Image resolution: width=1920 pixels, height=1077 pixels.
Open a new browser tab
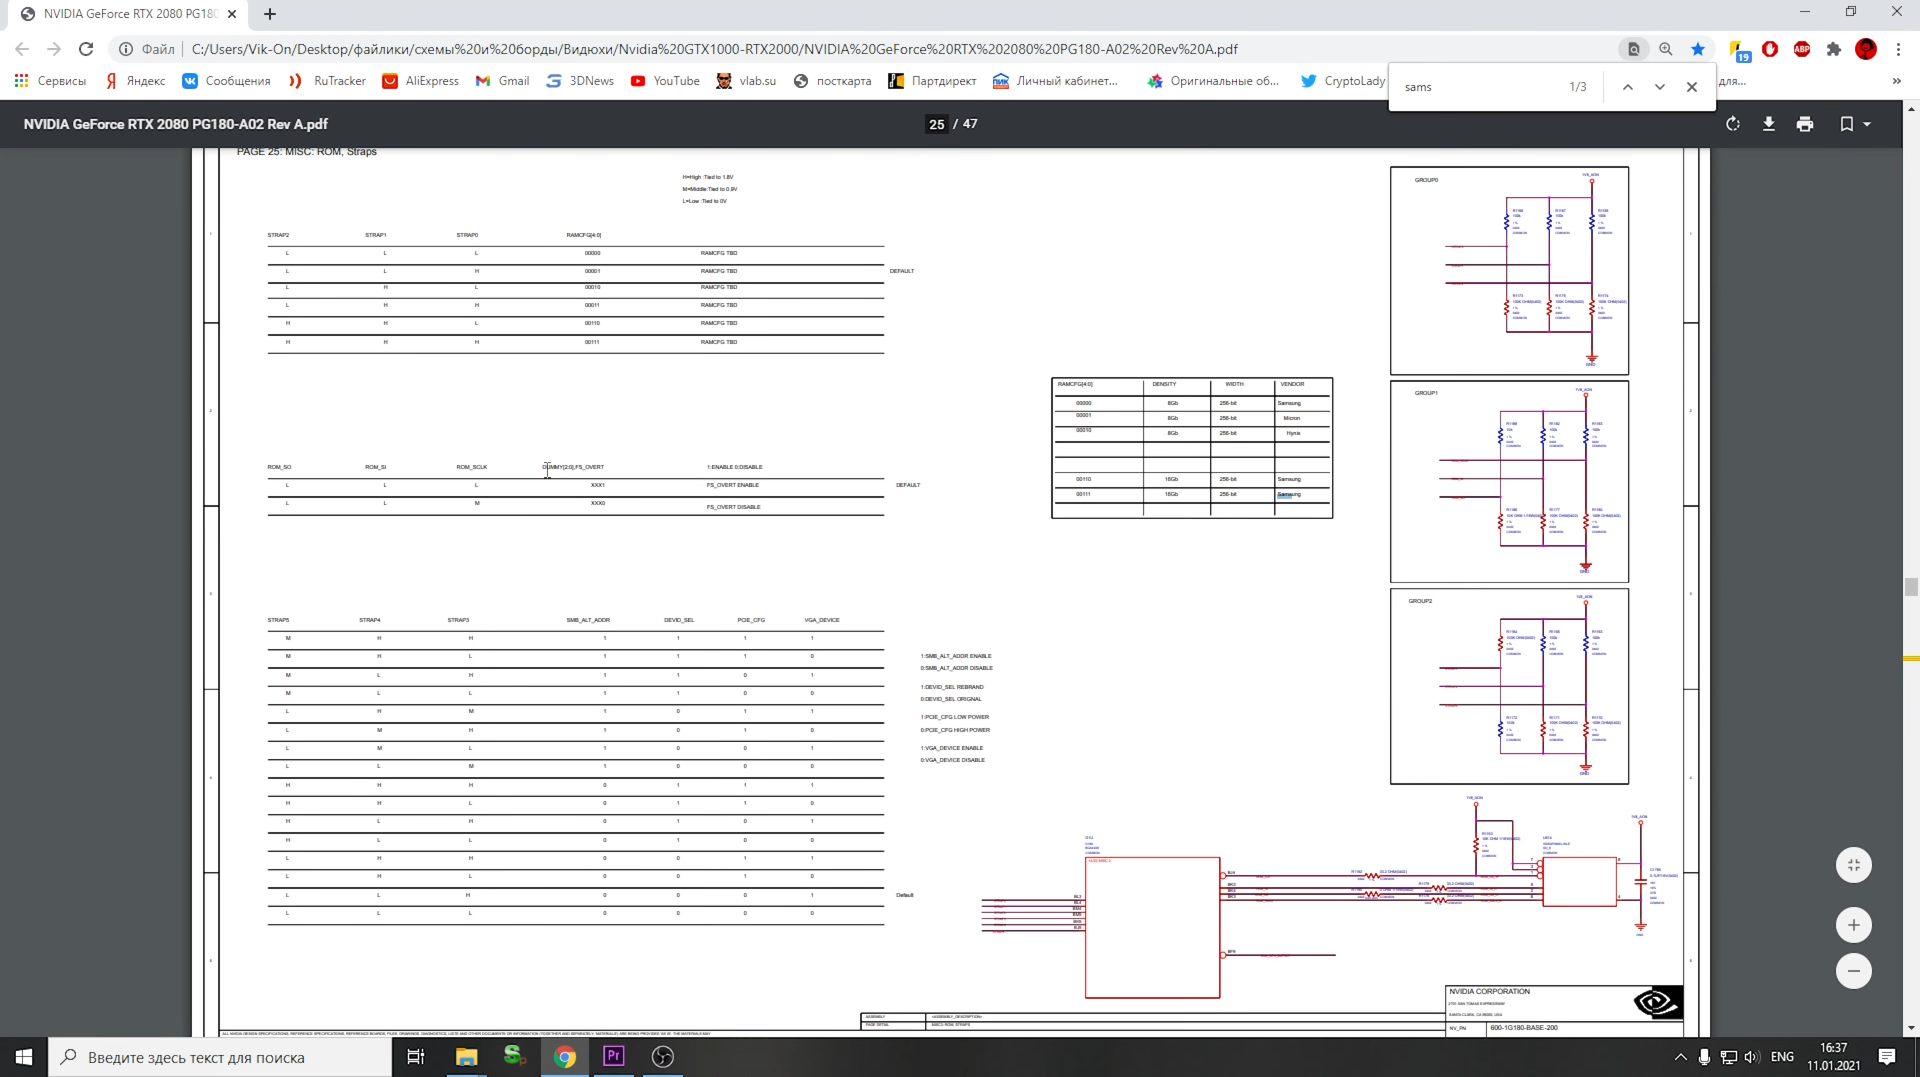click(x=270, y=14)
